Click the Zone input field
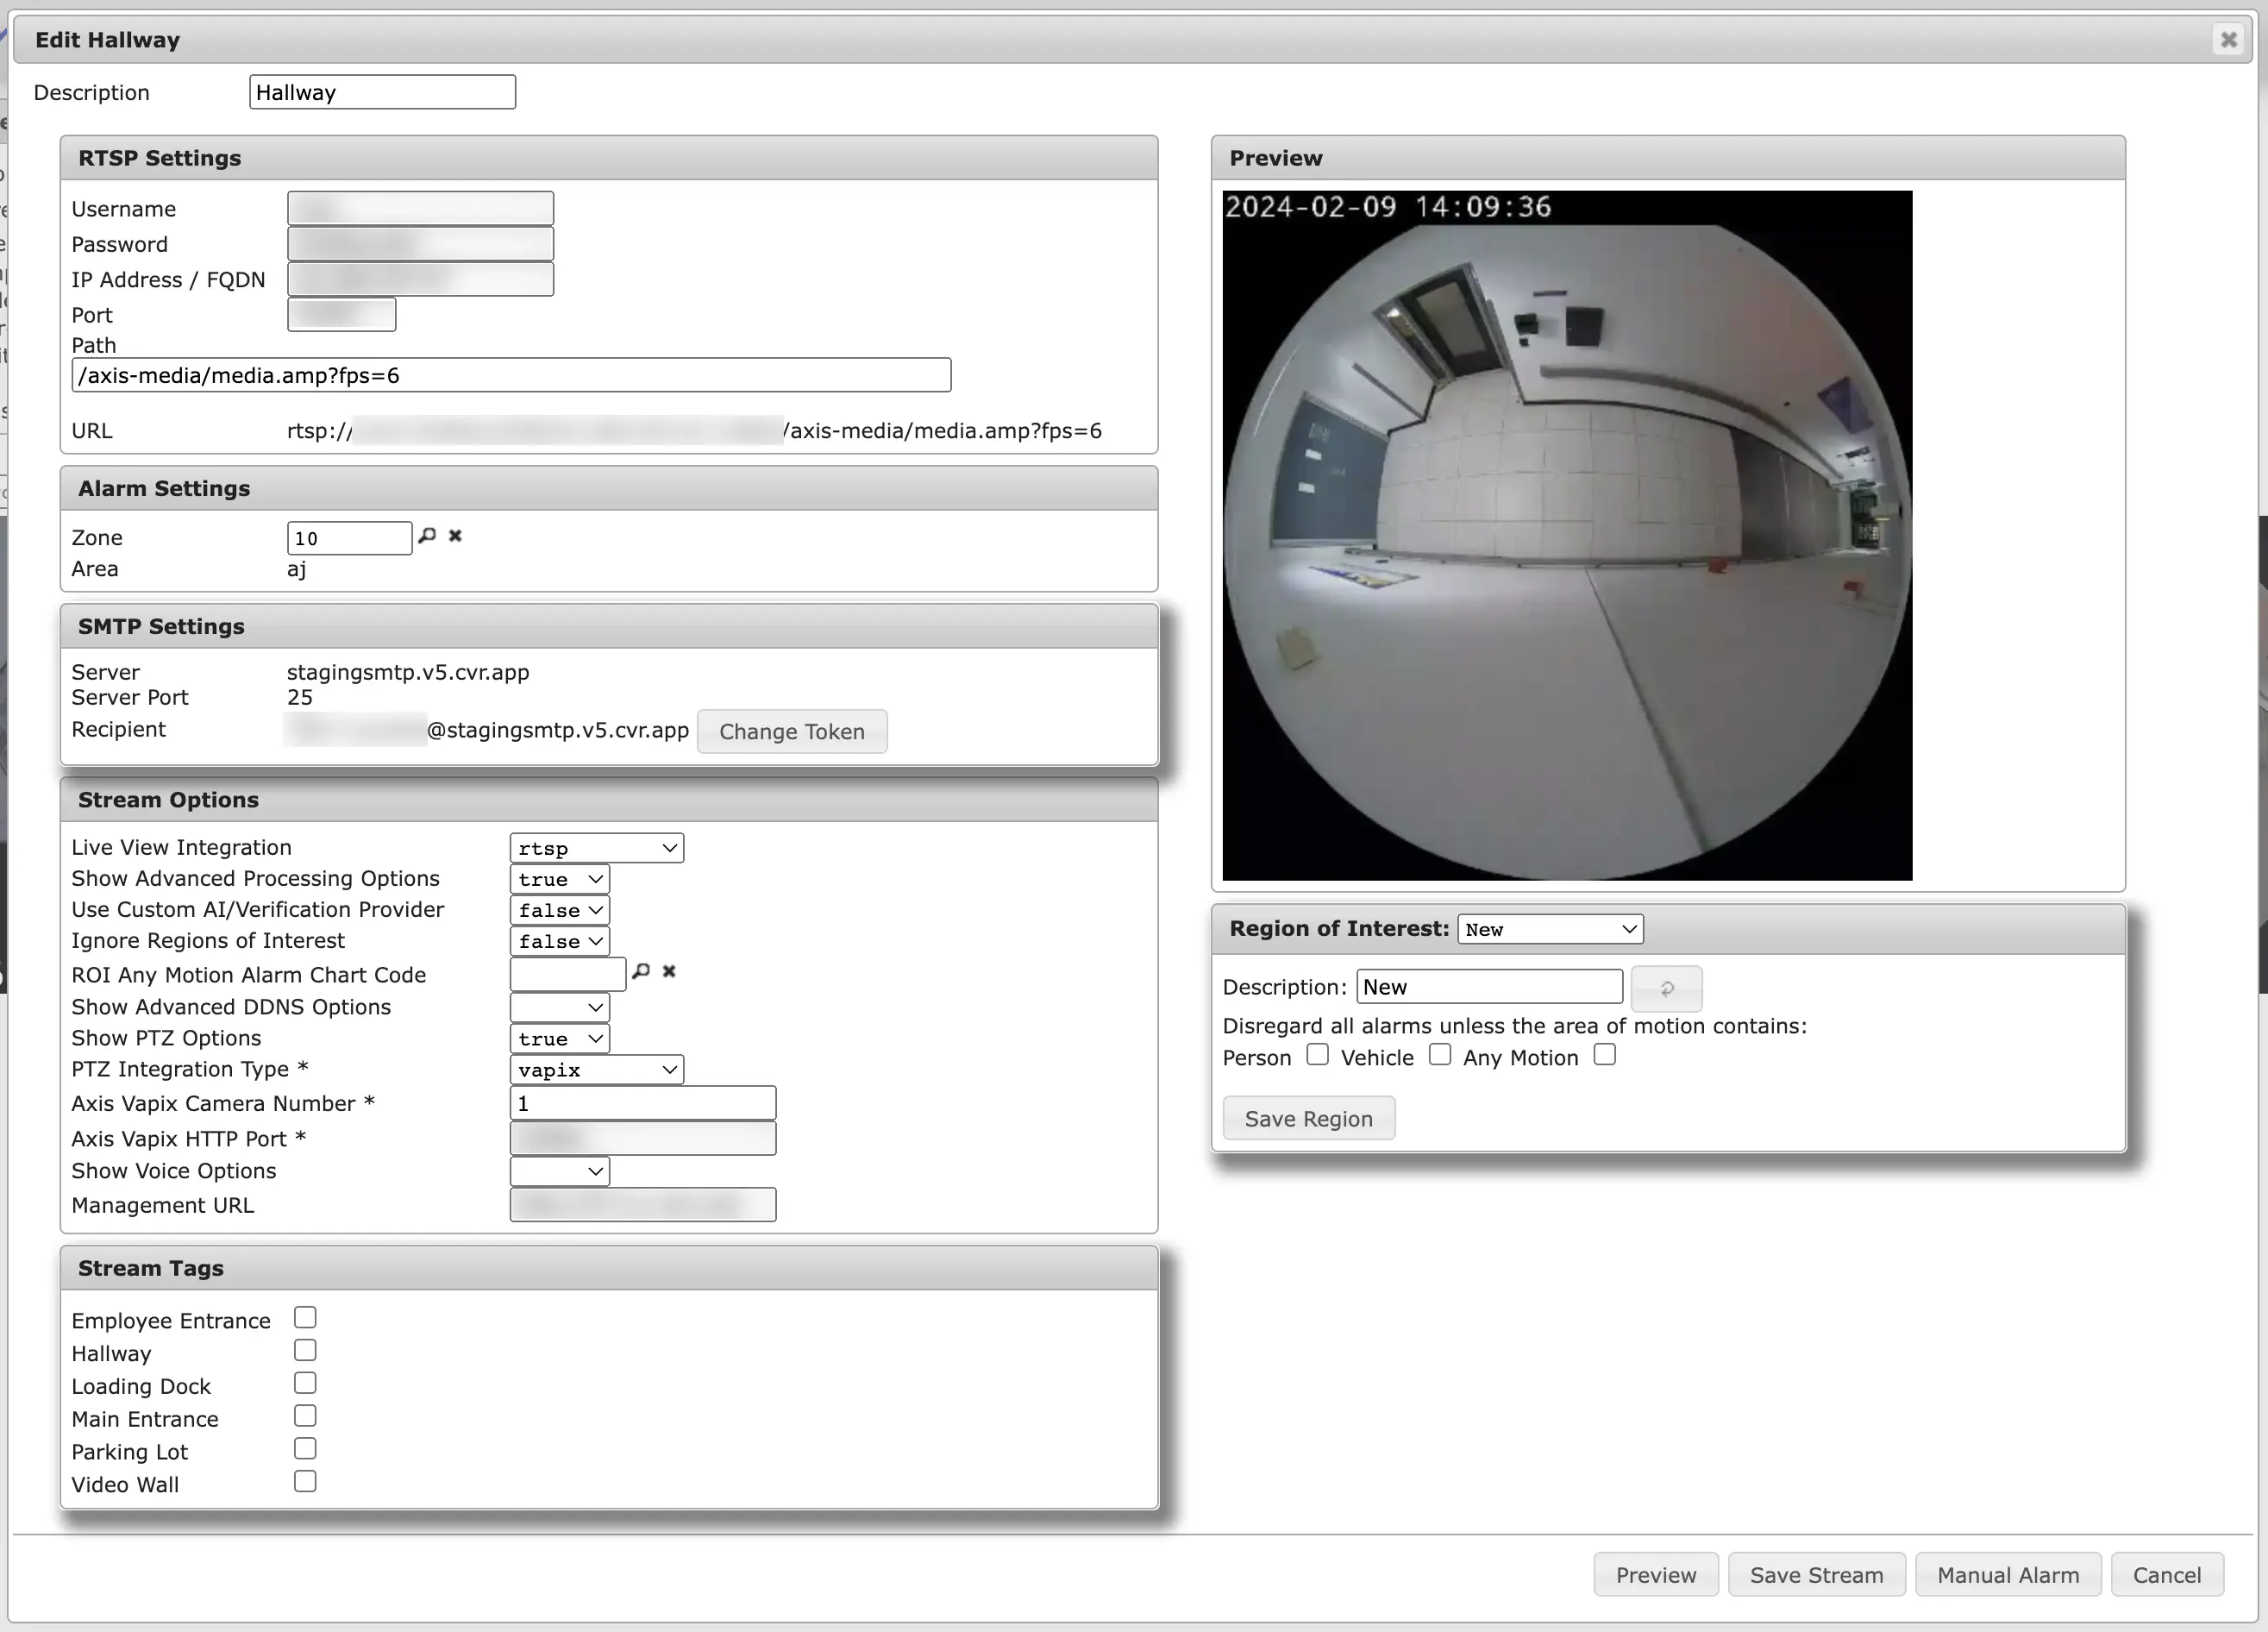This screenshot has width=2268, height=1632. [349, 538]
